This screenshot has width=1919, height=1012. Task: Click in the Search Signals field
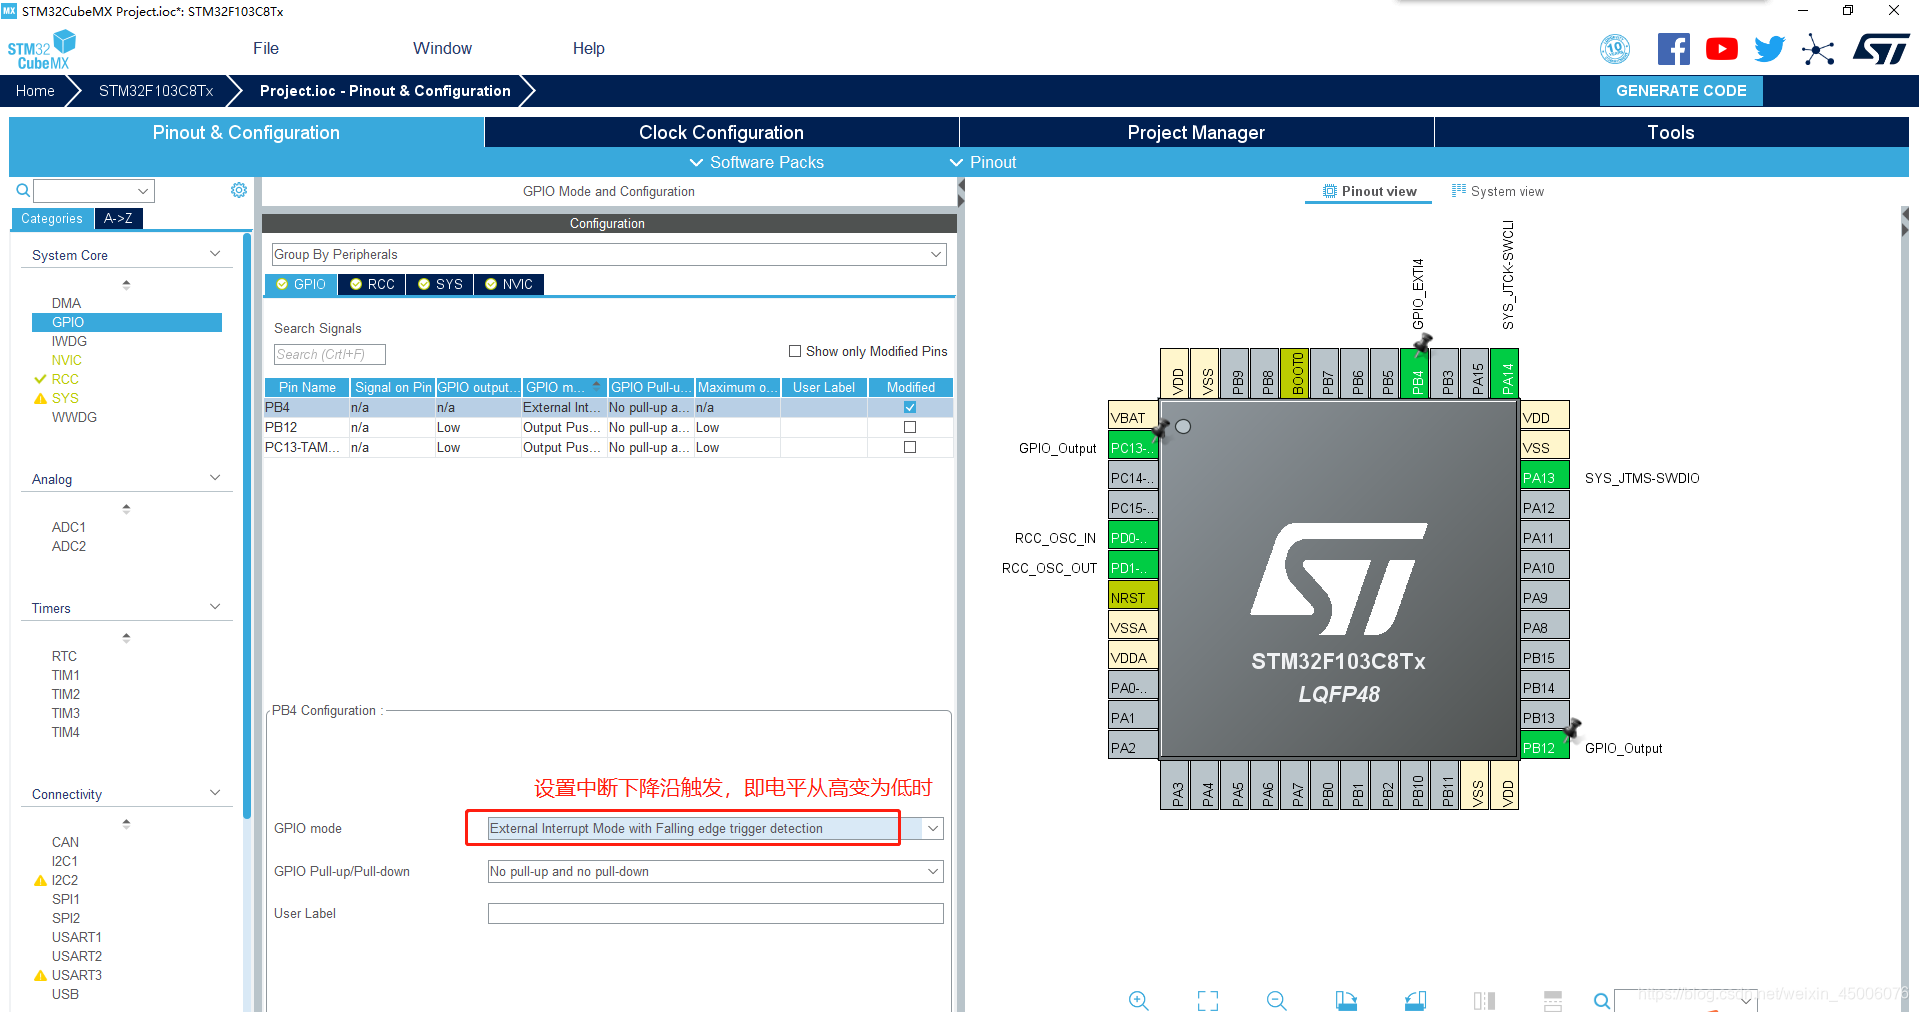(329, 354)
